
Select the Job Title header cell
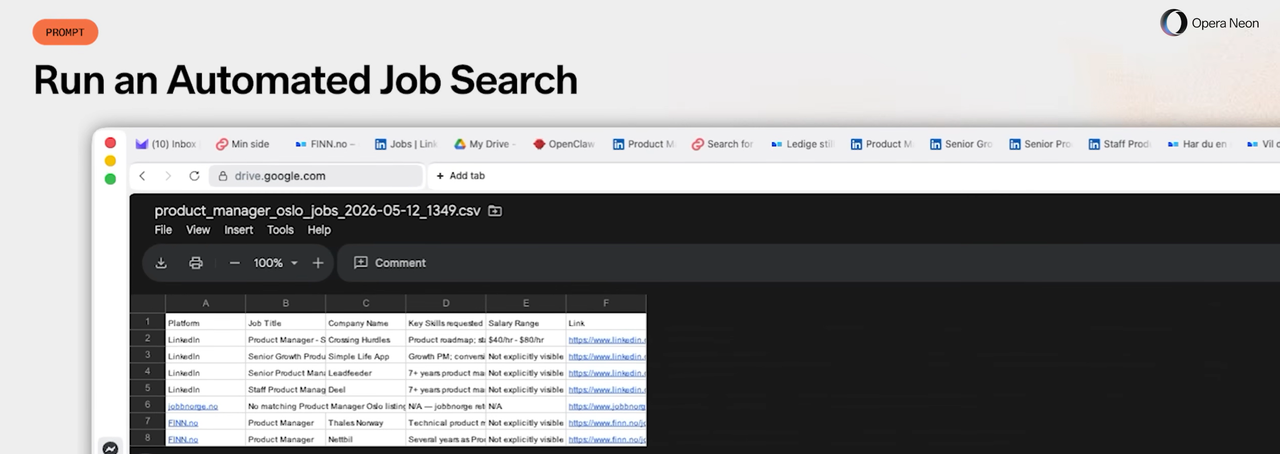[285, 322]
